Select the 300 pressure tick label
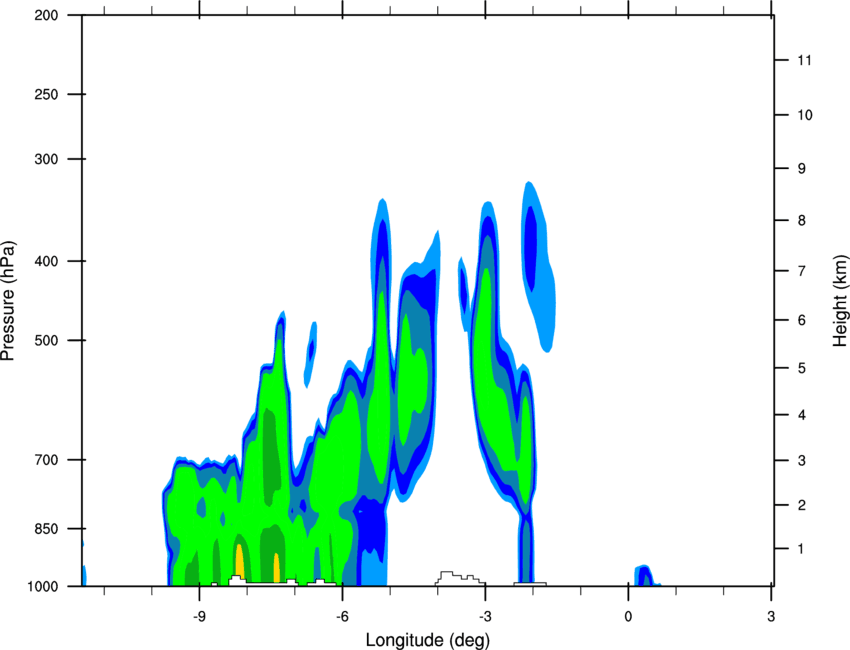This screenshot has width=850, height=650. (x=46, y=159)
